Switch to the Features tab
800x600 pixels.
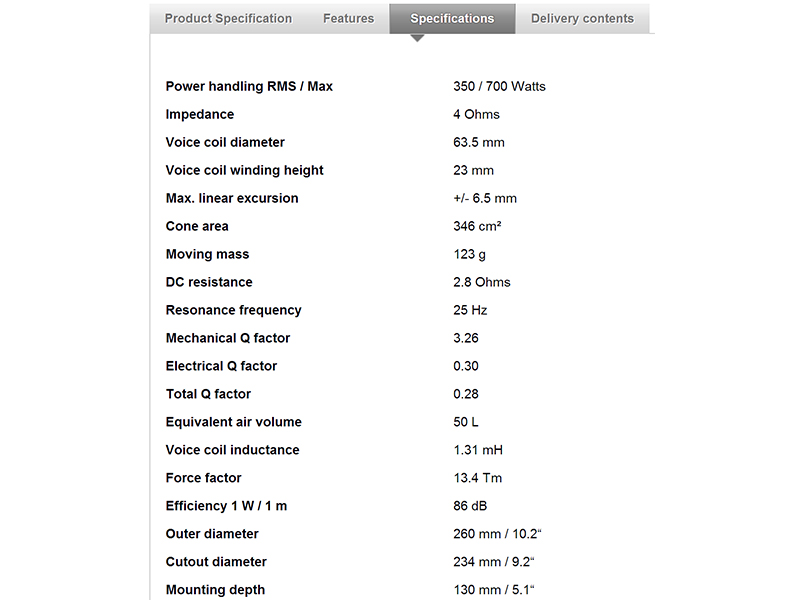coord(348,18)
